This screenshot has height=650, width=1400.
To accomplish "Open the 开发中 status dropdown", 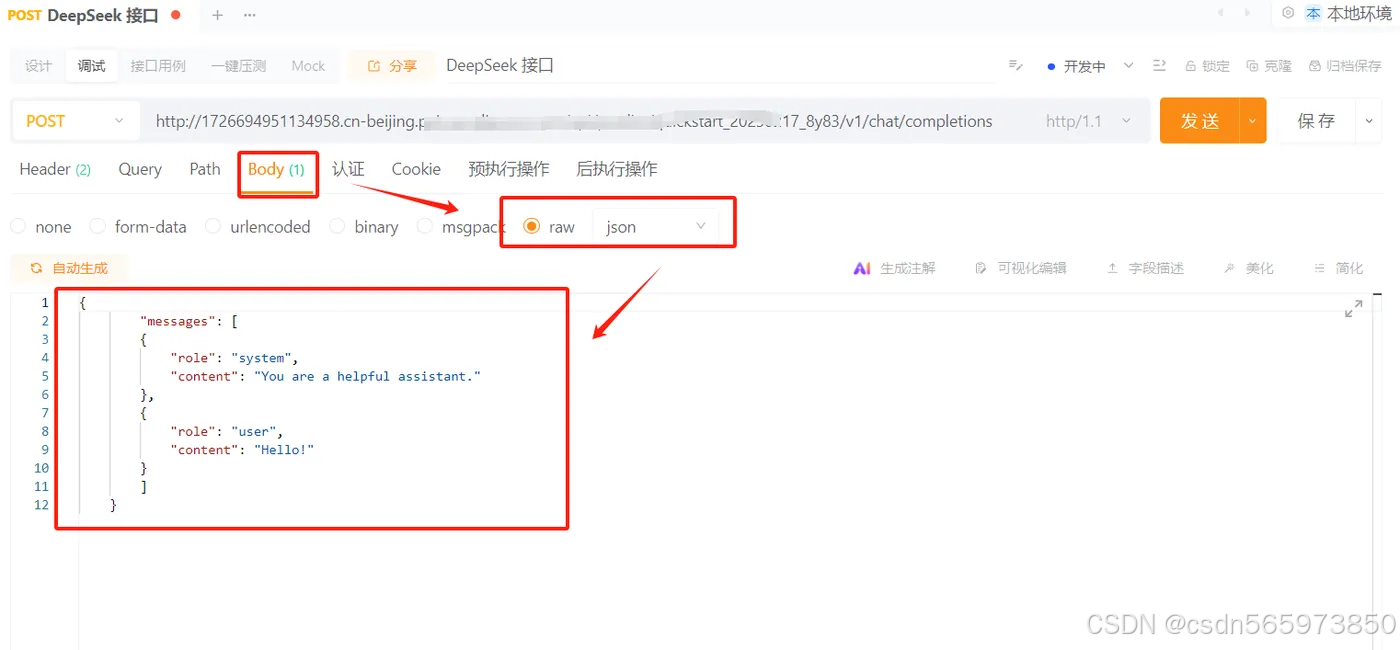I will [1090, 66].
